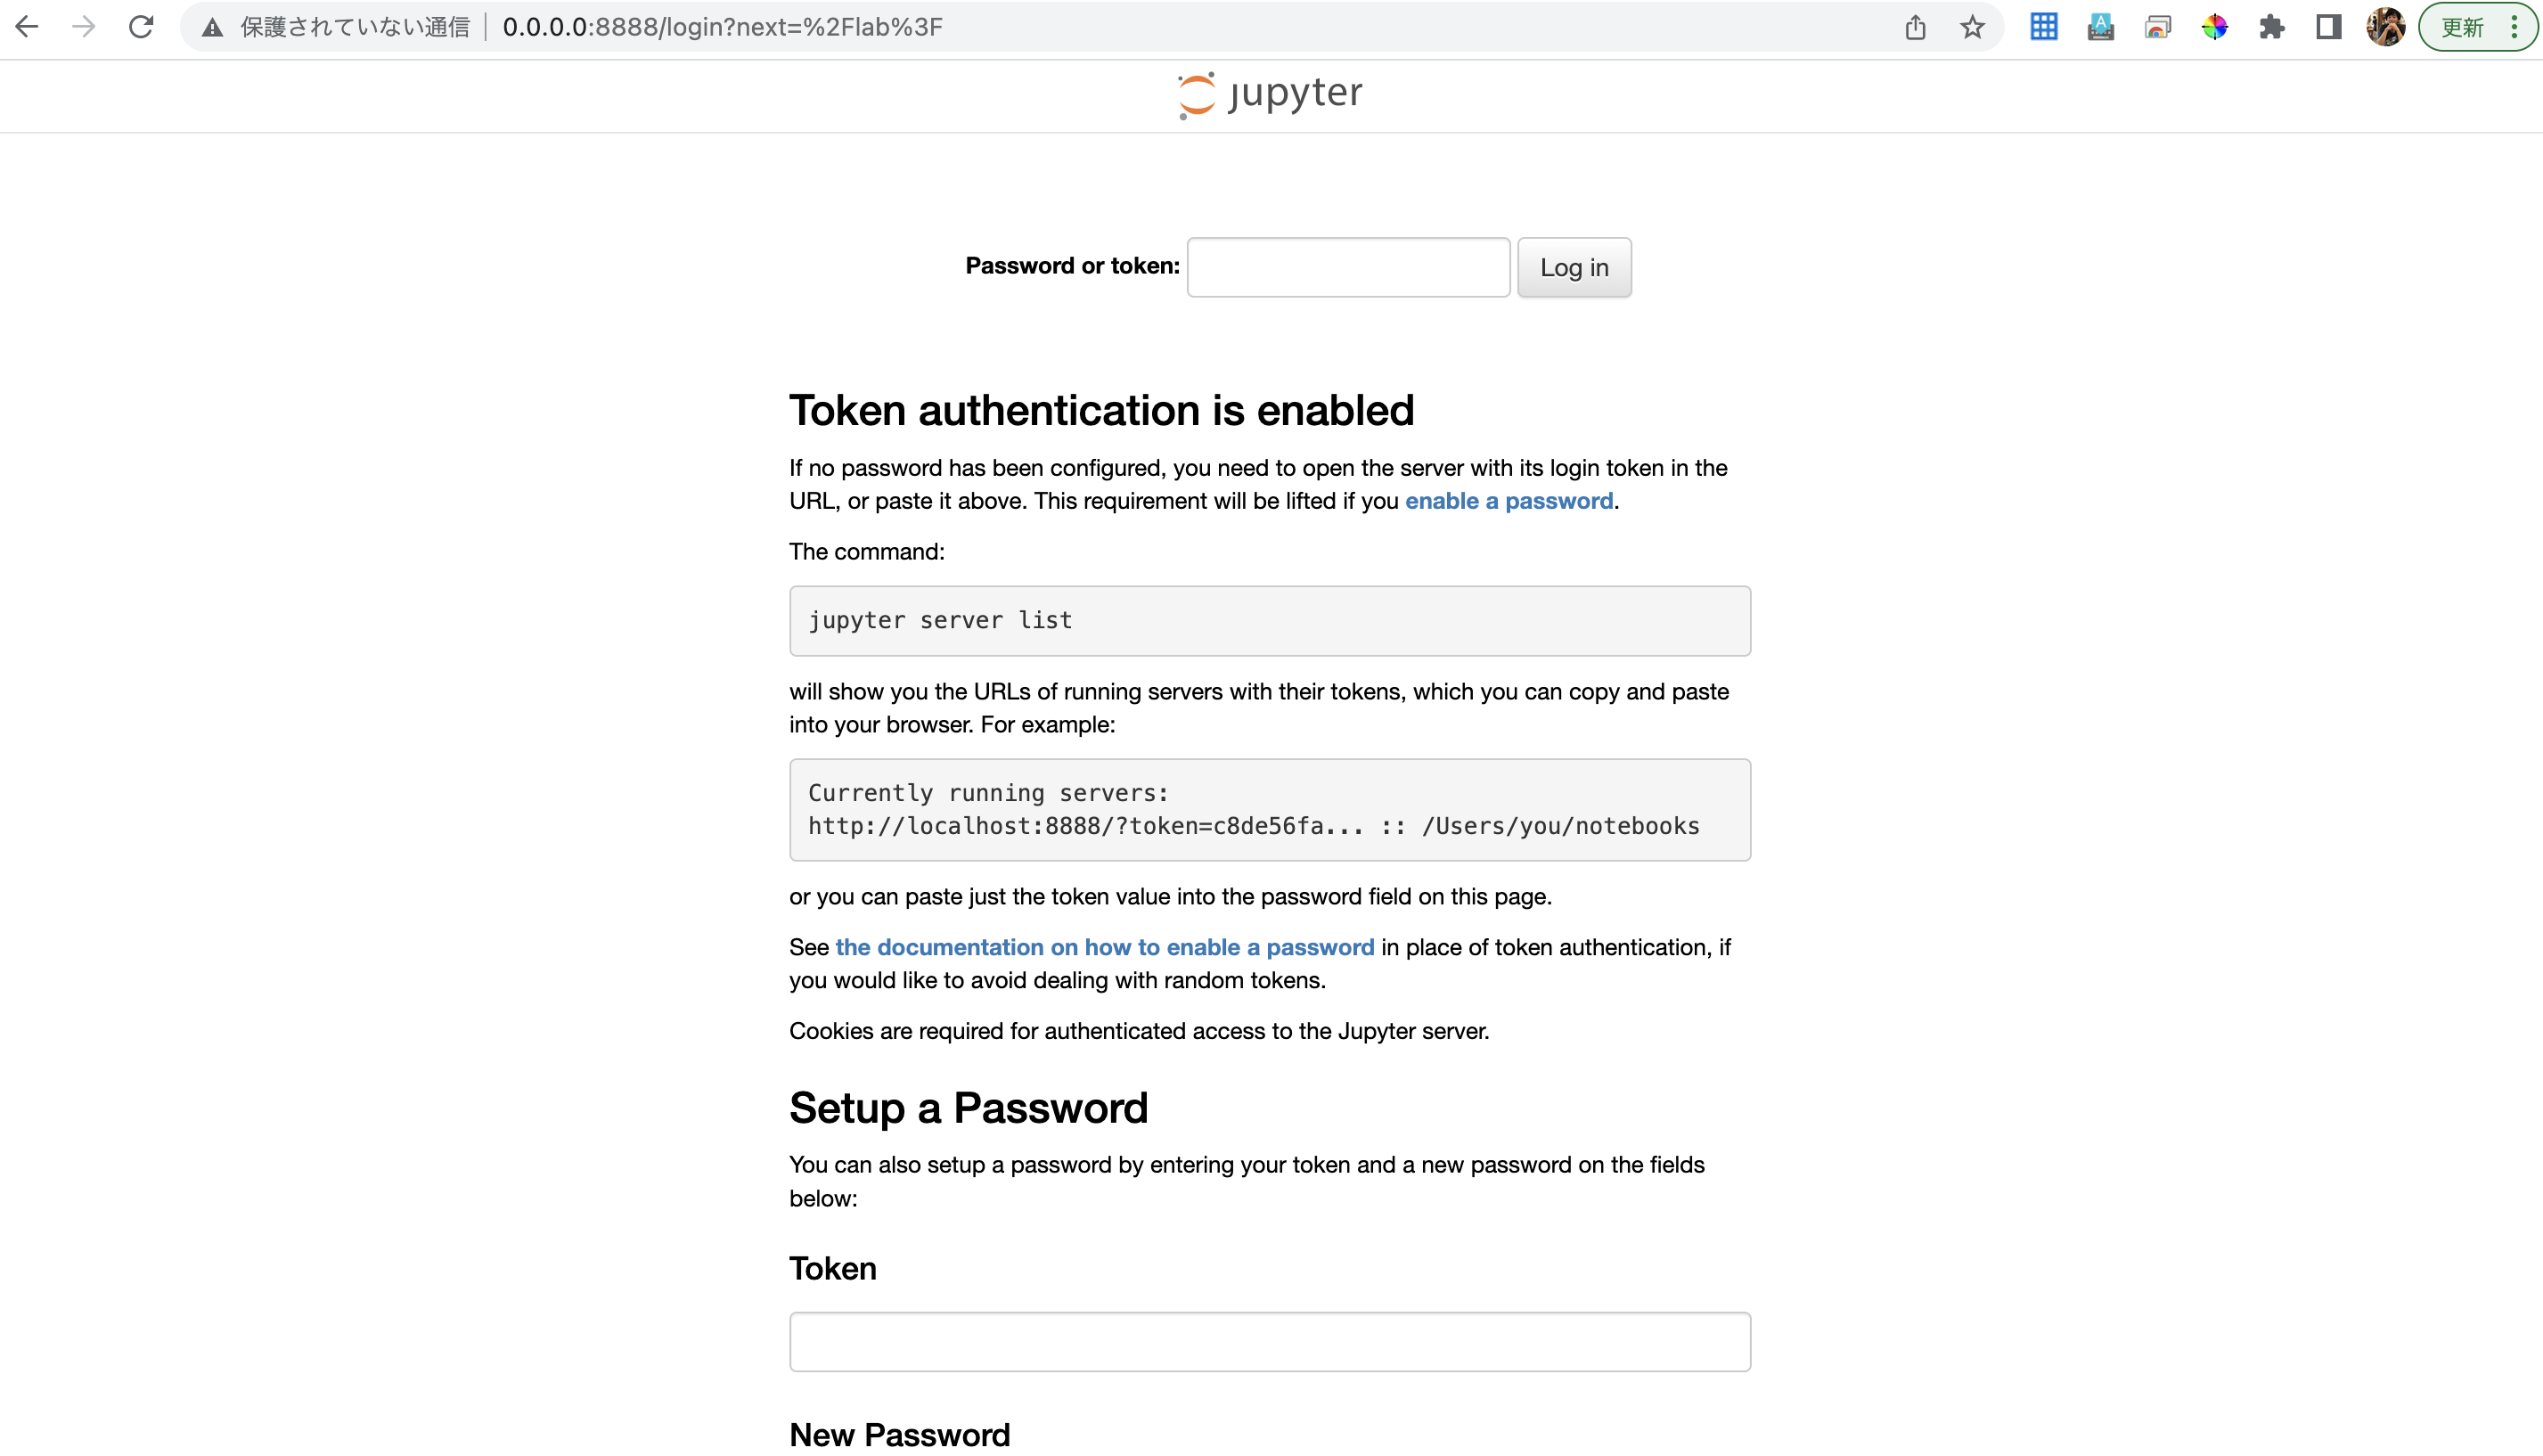Image resolution: width=2543 pixels, height=1456 pixels.
Task: Open the extensions puzzle-piece menu
Action: 2273,27
